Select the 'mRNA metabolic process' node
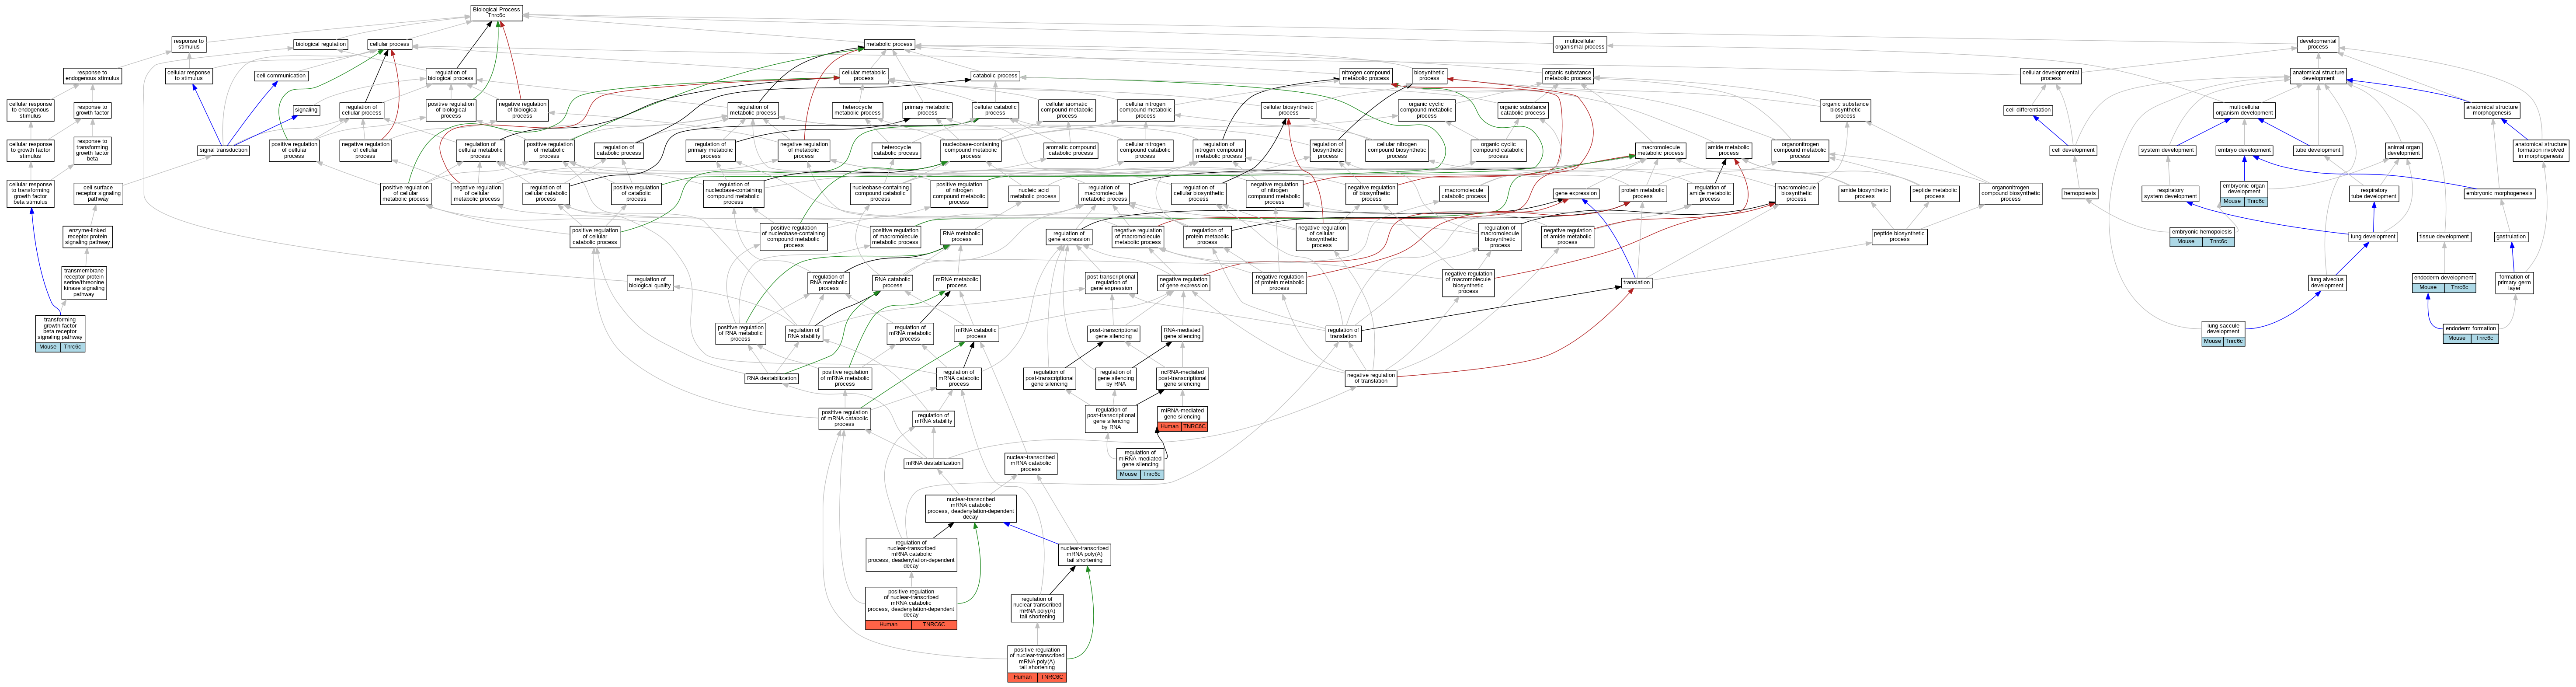Image resolution: width=2576 pixels, height=687 pixels. [956, 283]
